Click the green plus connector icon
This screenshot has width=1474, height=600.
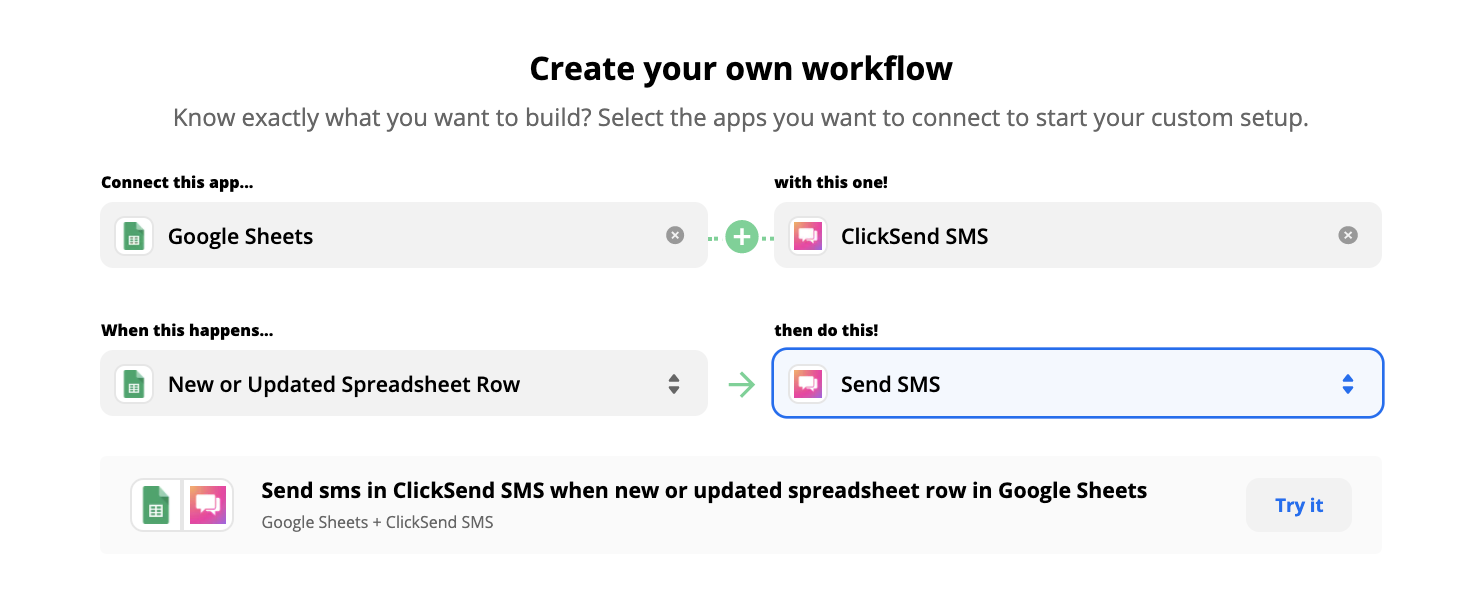tap(741, 237)
